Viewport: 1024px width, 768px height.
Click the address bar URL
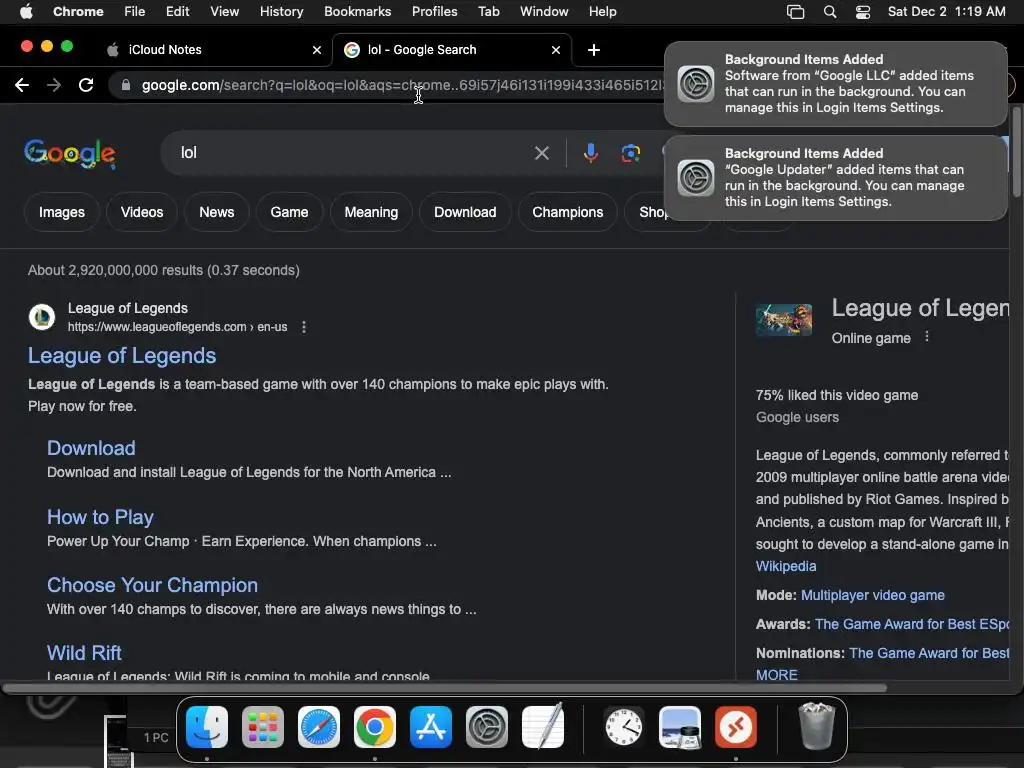(x=402, y=85)
